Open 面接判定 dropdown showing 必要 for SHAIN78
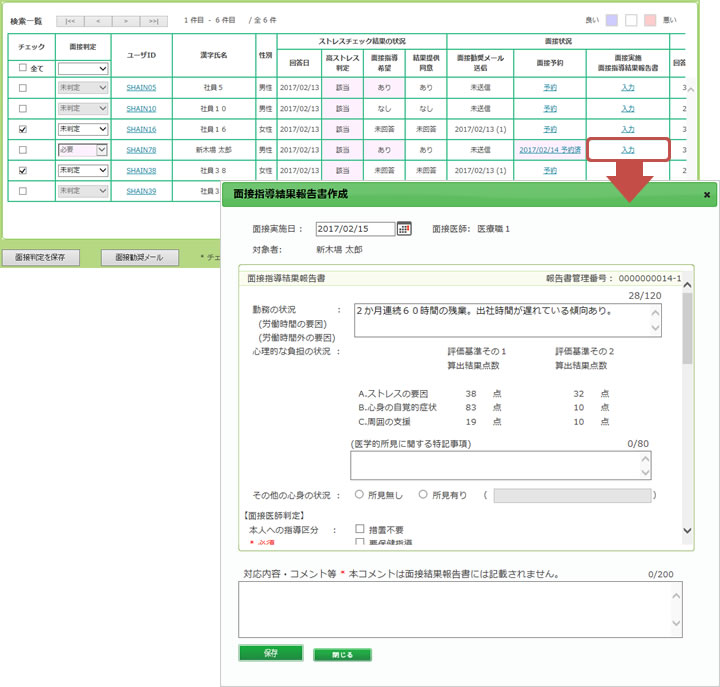The height and width of the screenshot is (687, 720). click(83, 150)
